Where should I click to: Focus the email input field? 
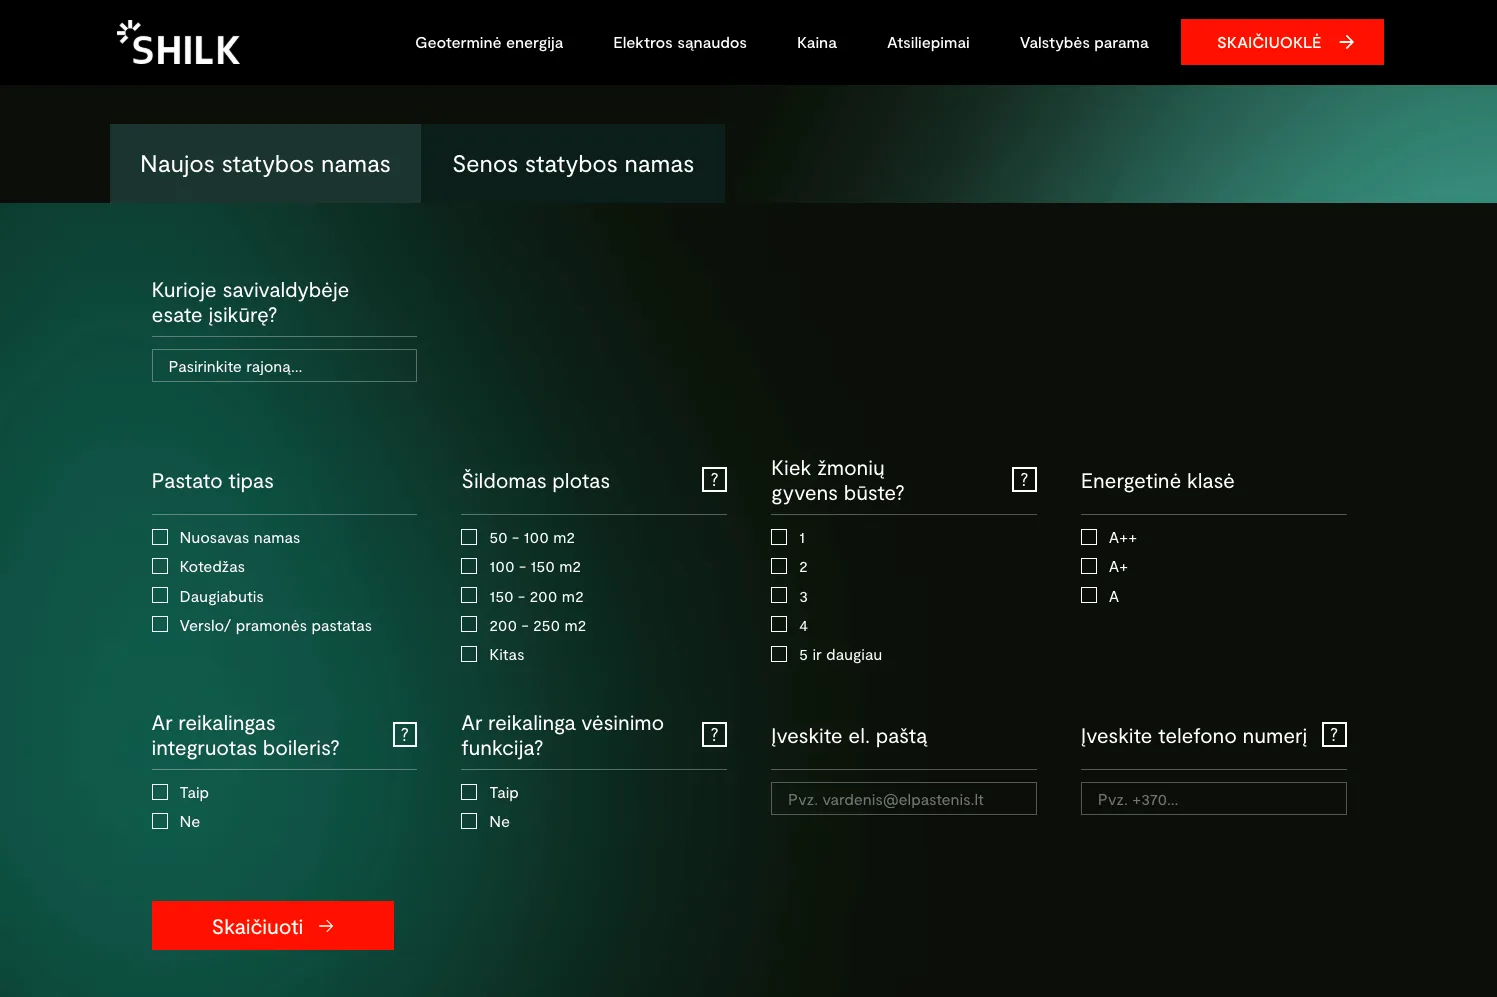point(903,799)
